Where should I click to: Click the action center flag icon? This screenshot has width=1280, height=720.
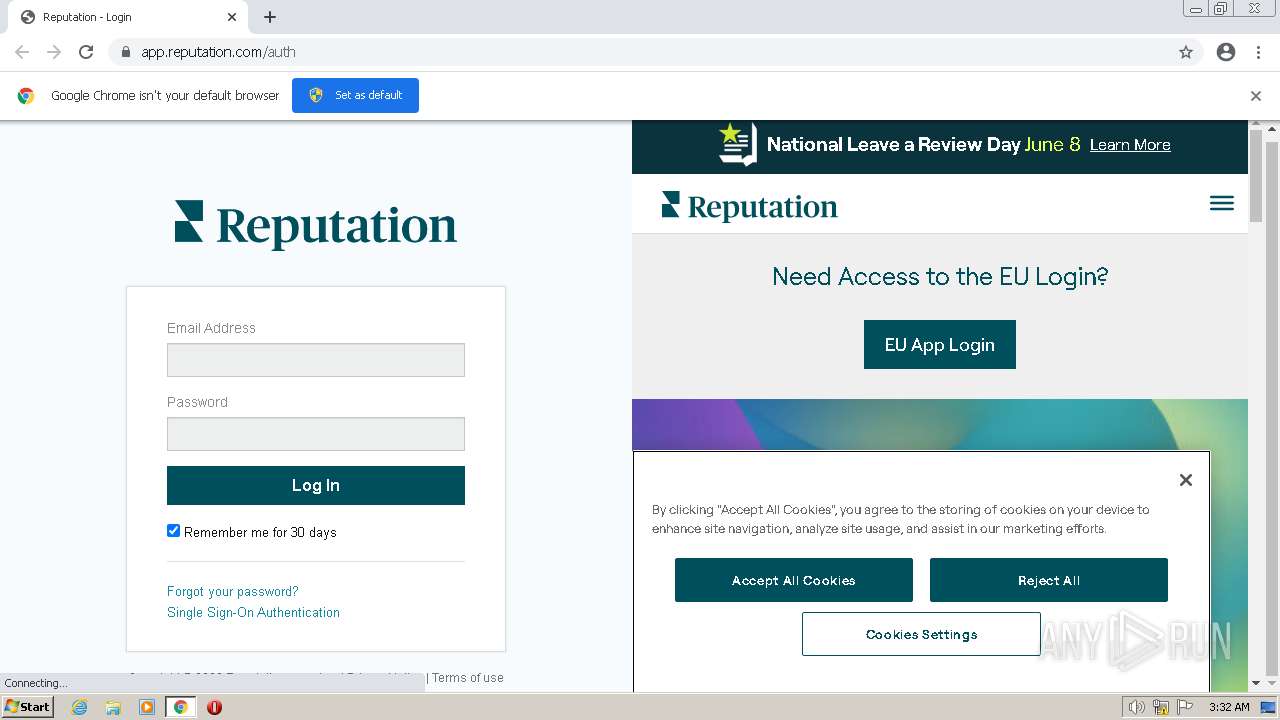[x=1185, y=707]
